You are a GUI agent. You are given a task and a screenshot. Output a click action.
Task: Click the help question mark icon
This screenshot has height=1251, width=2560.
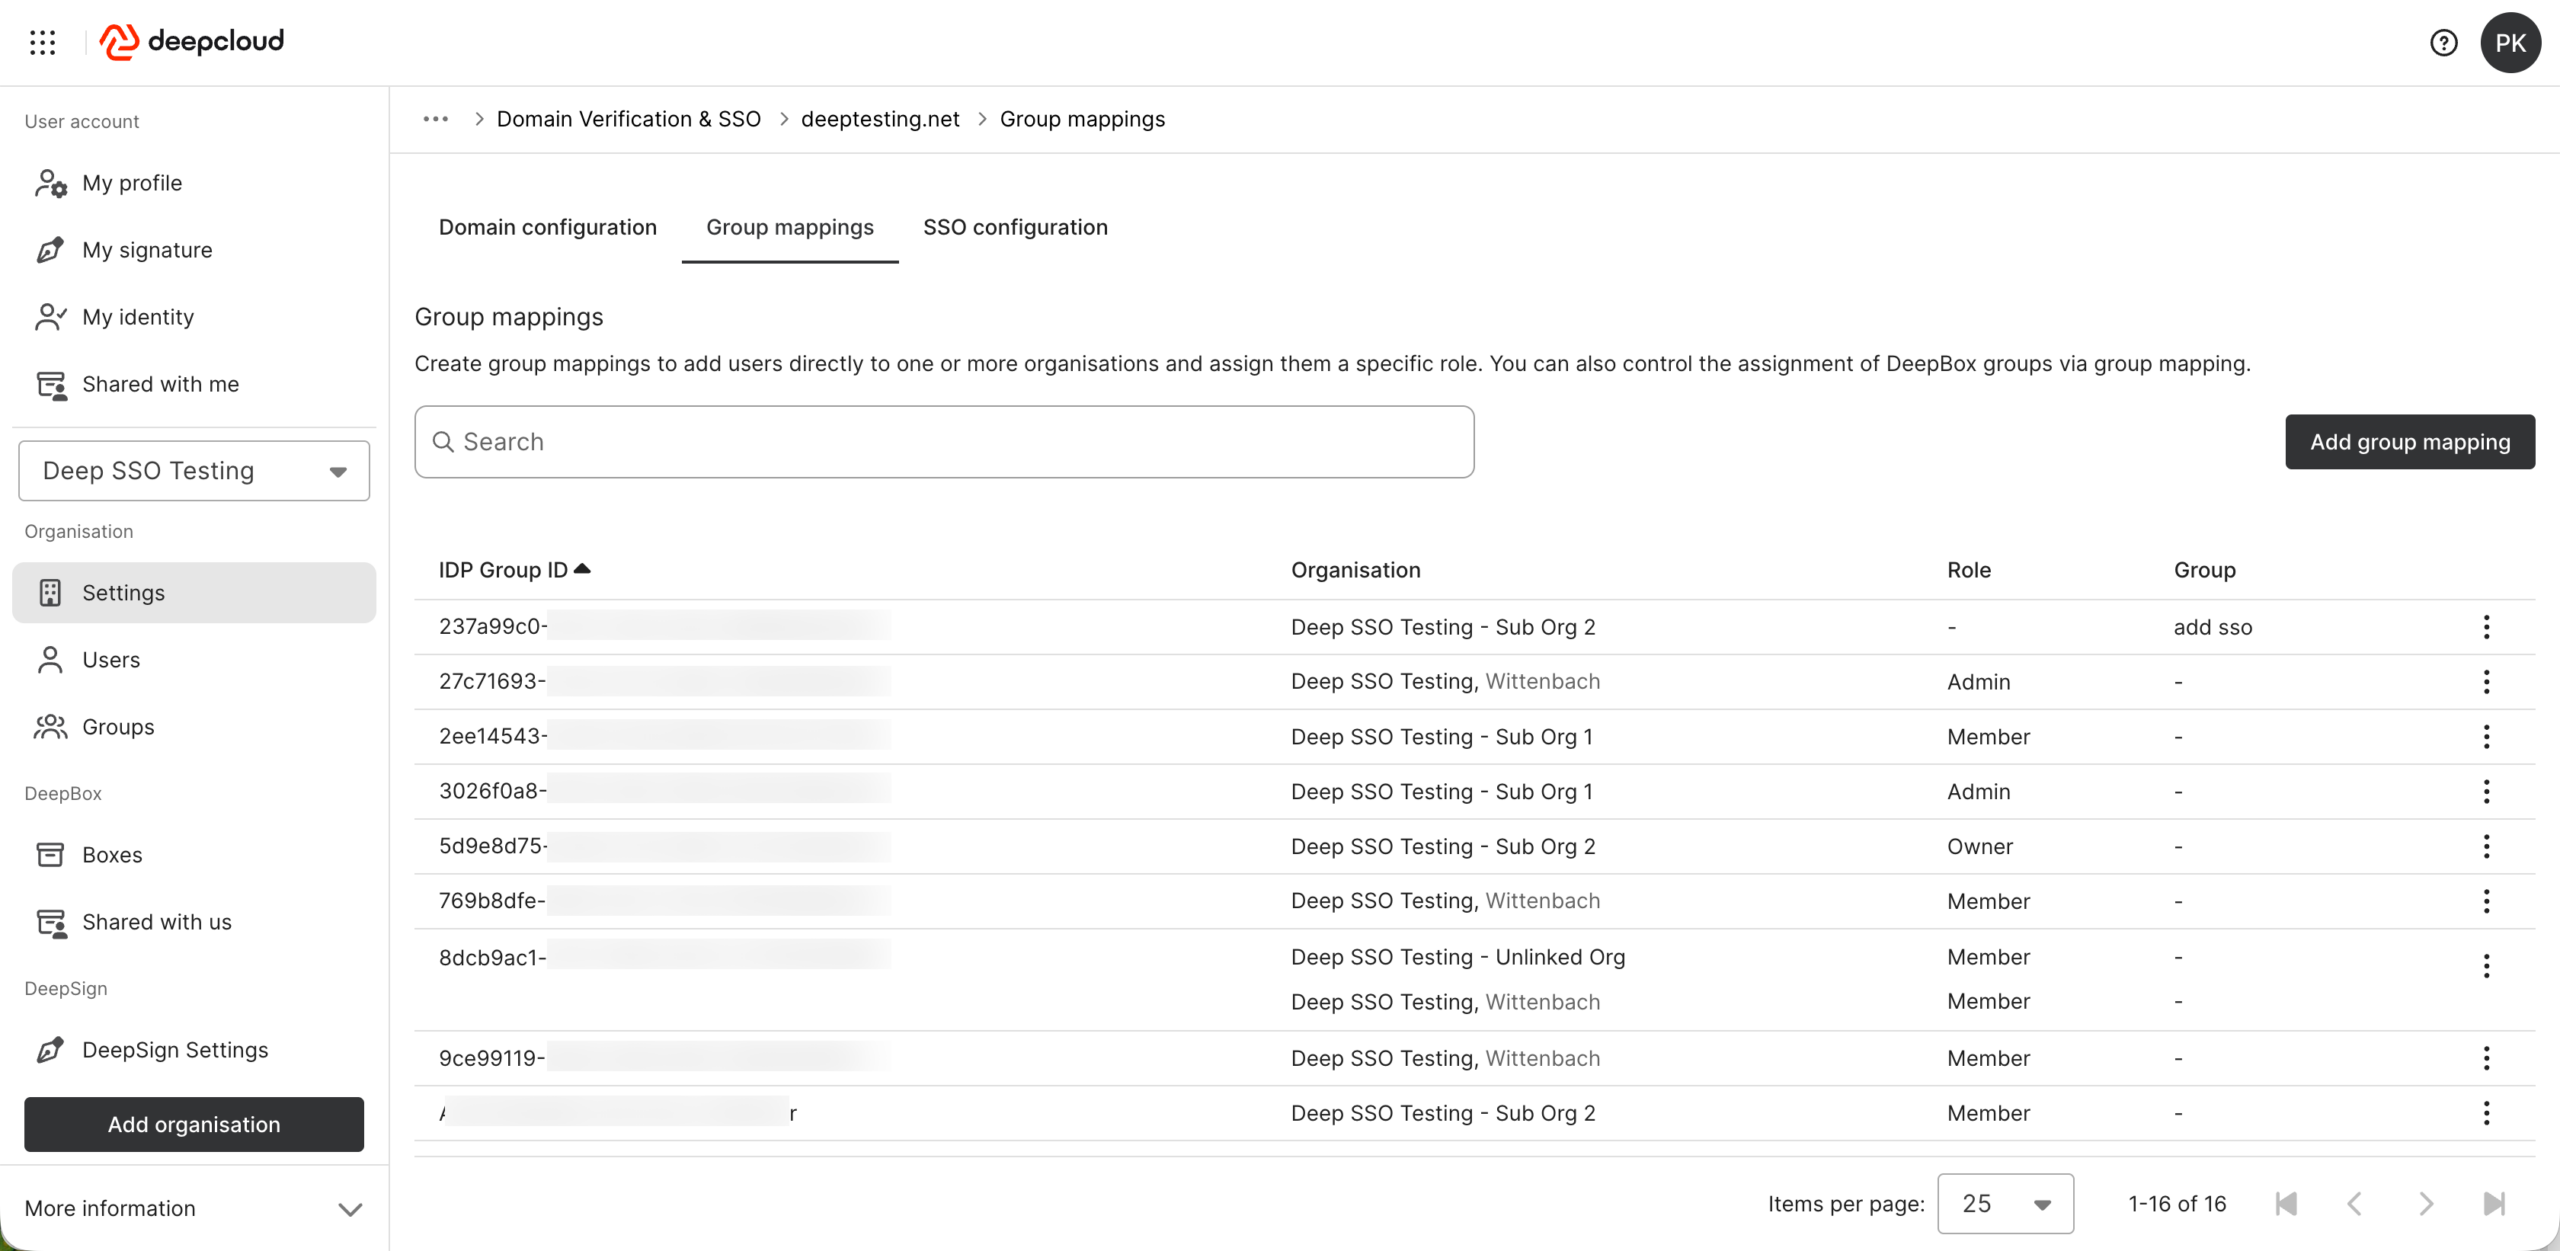[x=2443, y=43]
